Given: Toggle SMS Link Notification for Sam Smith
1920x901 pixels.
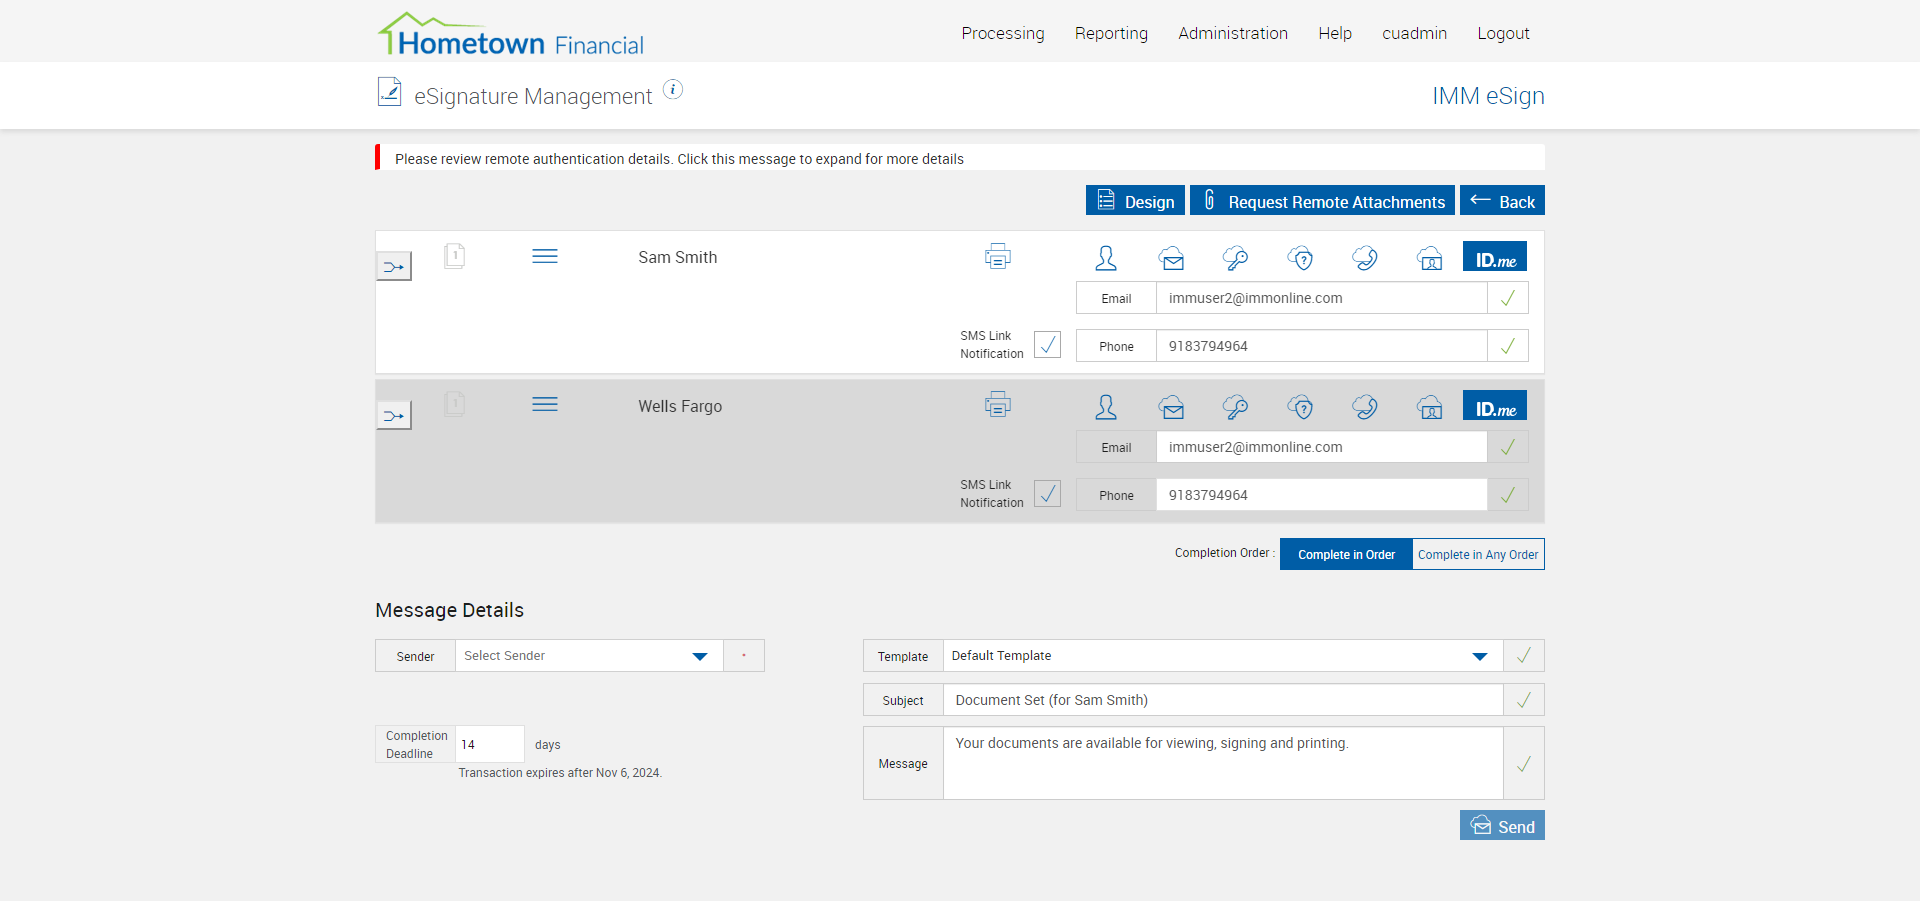Looking at the screenshot, I should [x=1047, y=345].
